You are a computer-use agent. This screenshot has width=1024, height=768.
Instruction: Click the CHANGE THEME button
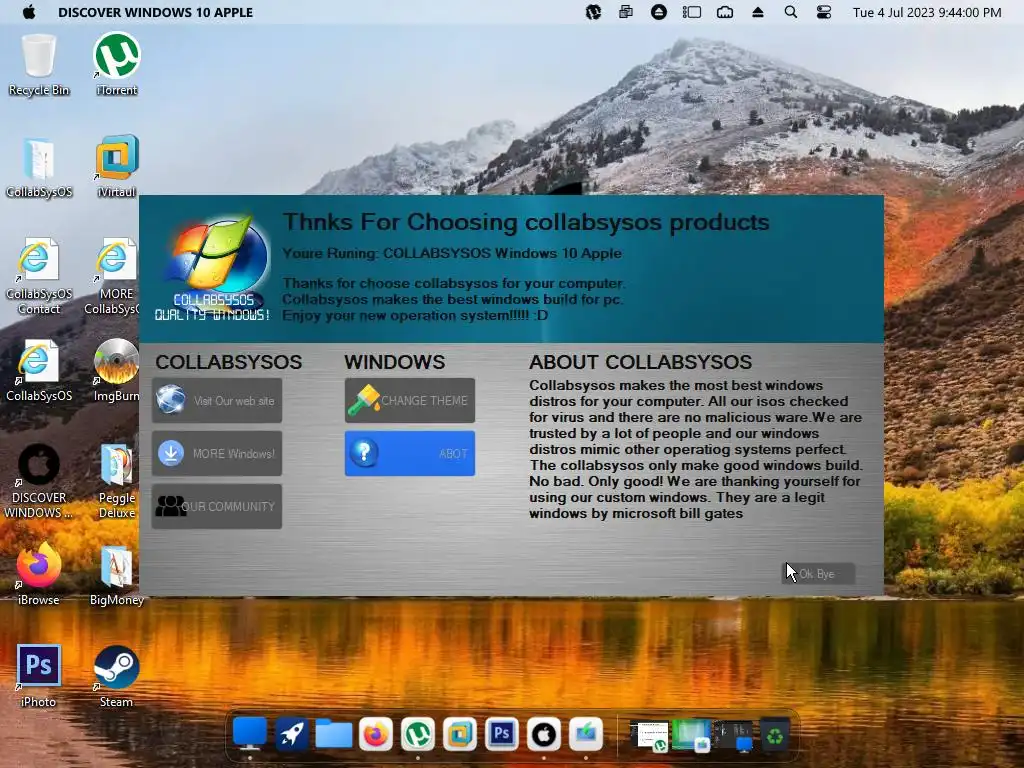coord(409,400)
